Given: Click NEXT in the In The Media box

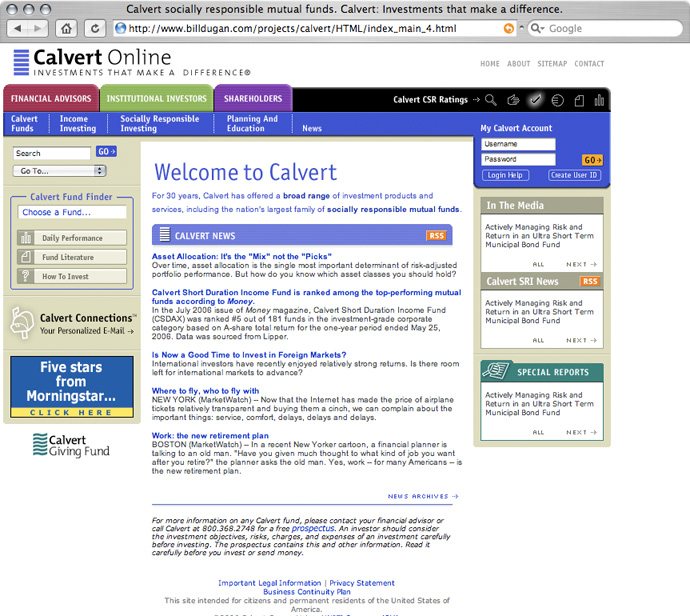Looking at the screenshot, I should coord(581,264).
